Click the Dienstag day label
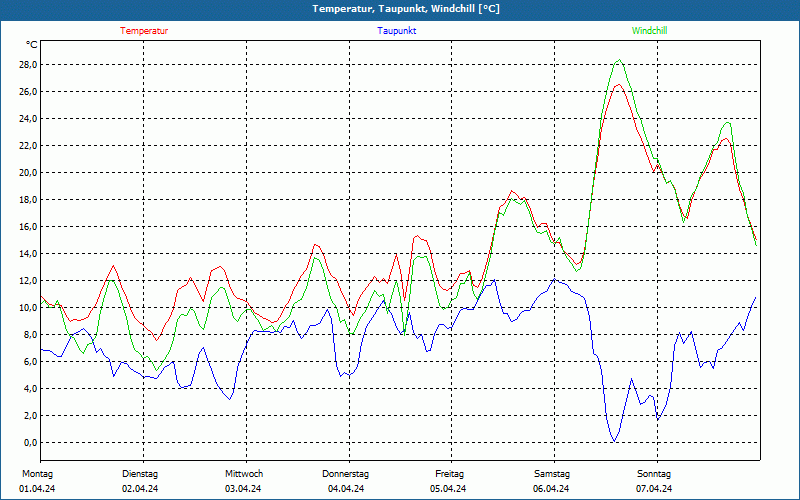800x500 pixels. click(x=140, y=474)
